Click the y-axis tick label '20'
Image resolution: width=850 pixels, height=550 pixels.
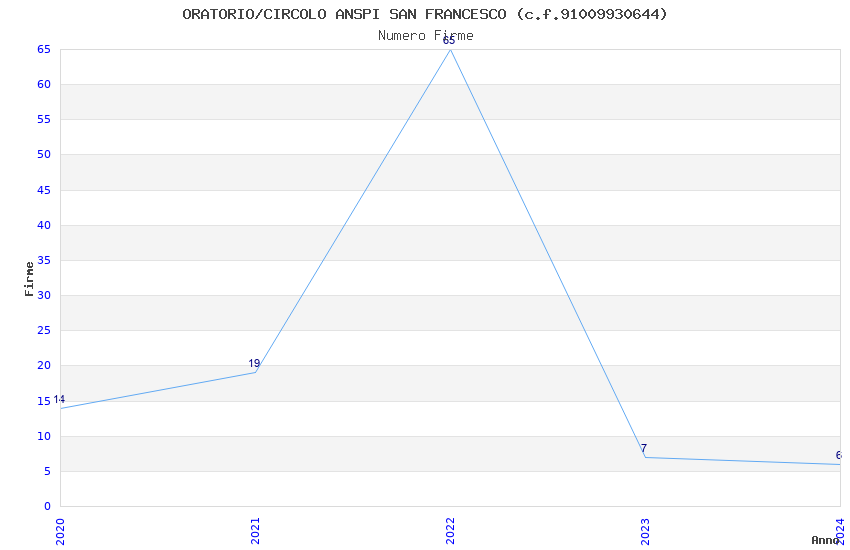[x=44, y=366]
